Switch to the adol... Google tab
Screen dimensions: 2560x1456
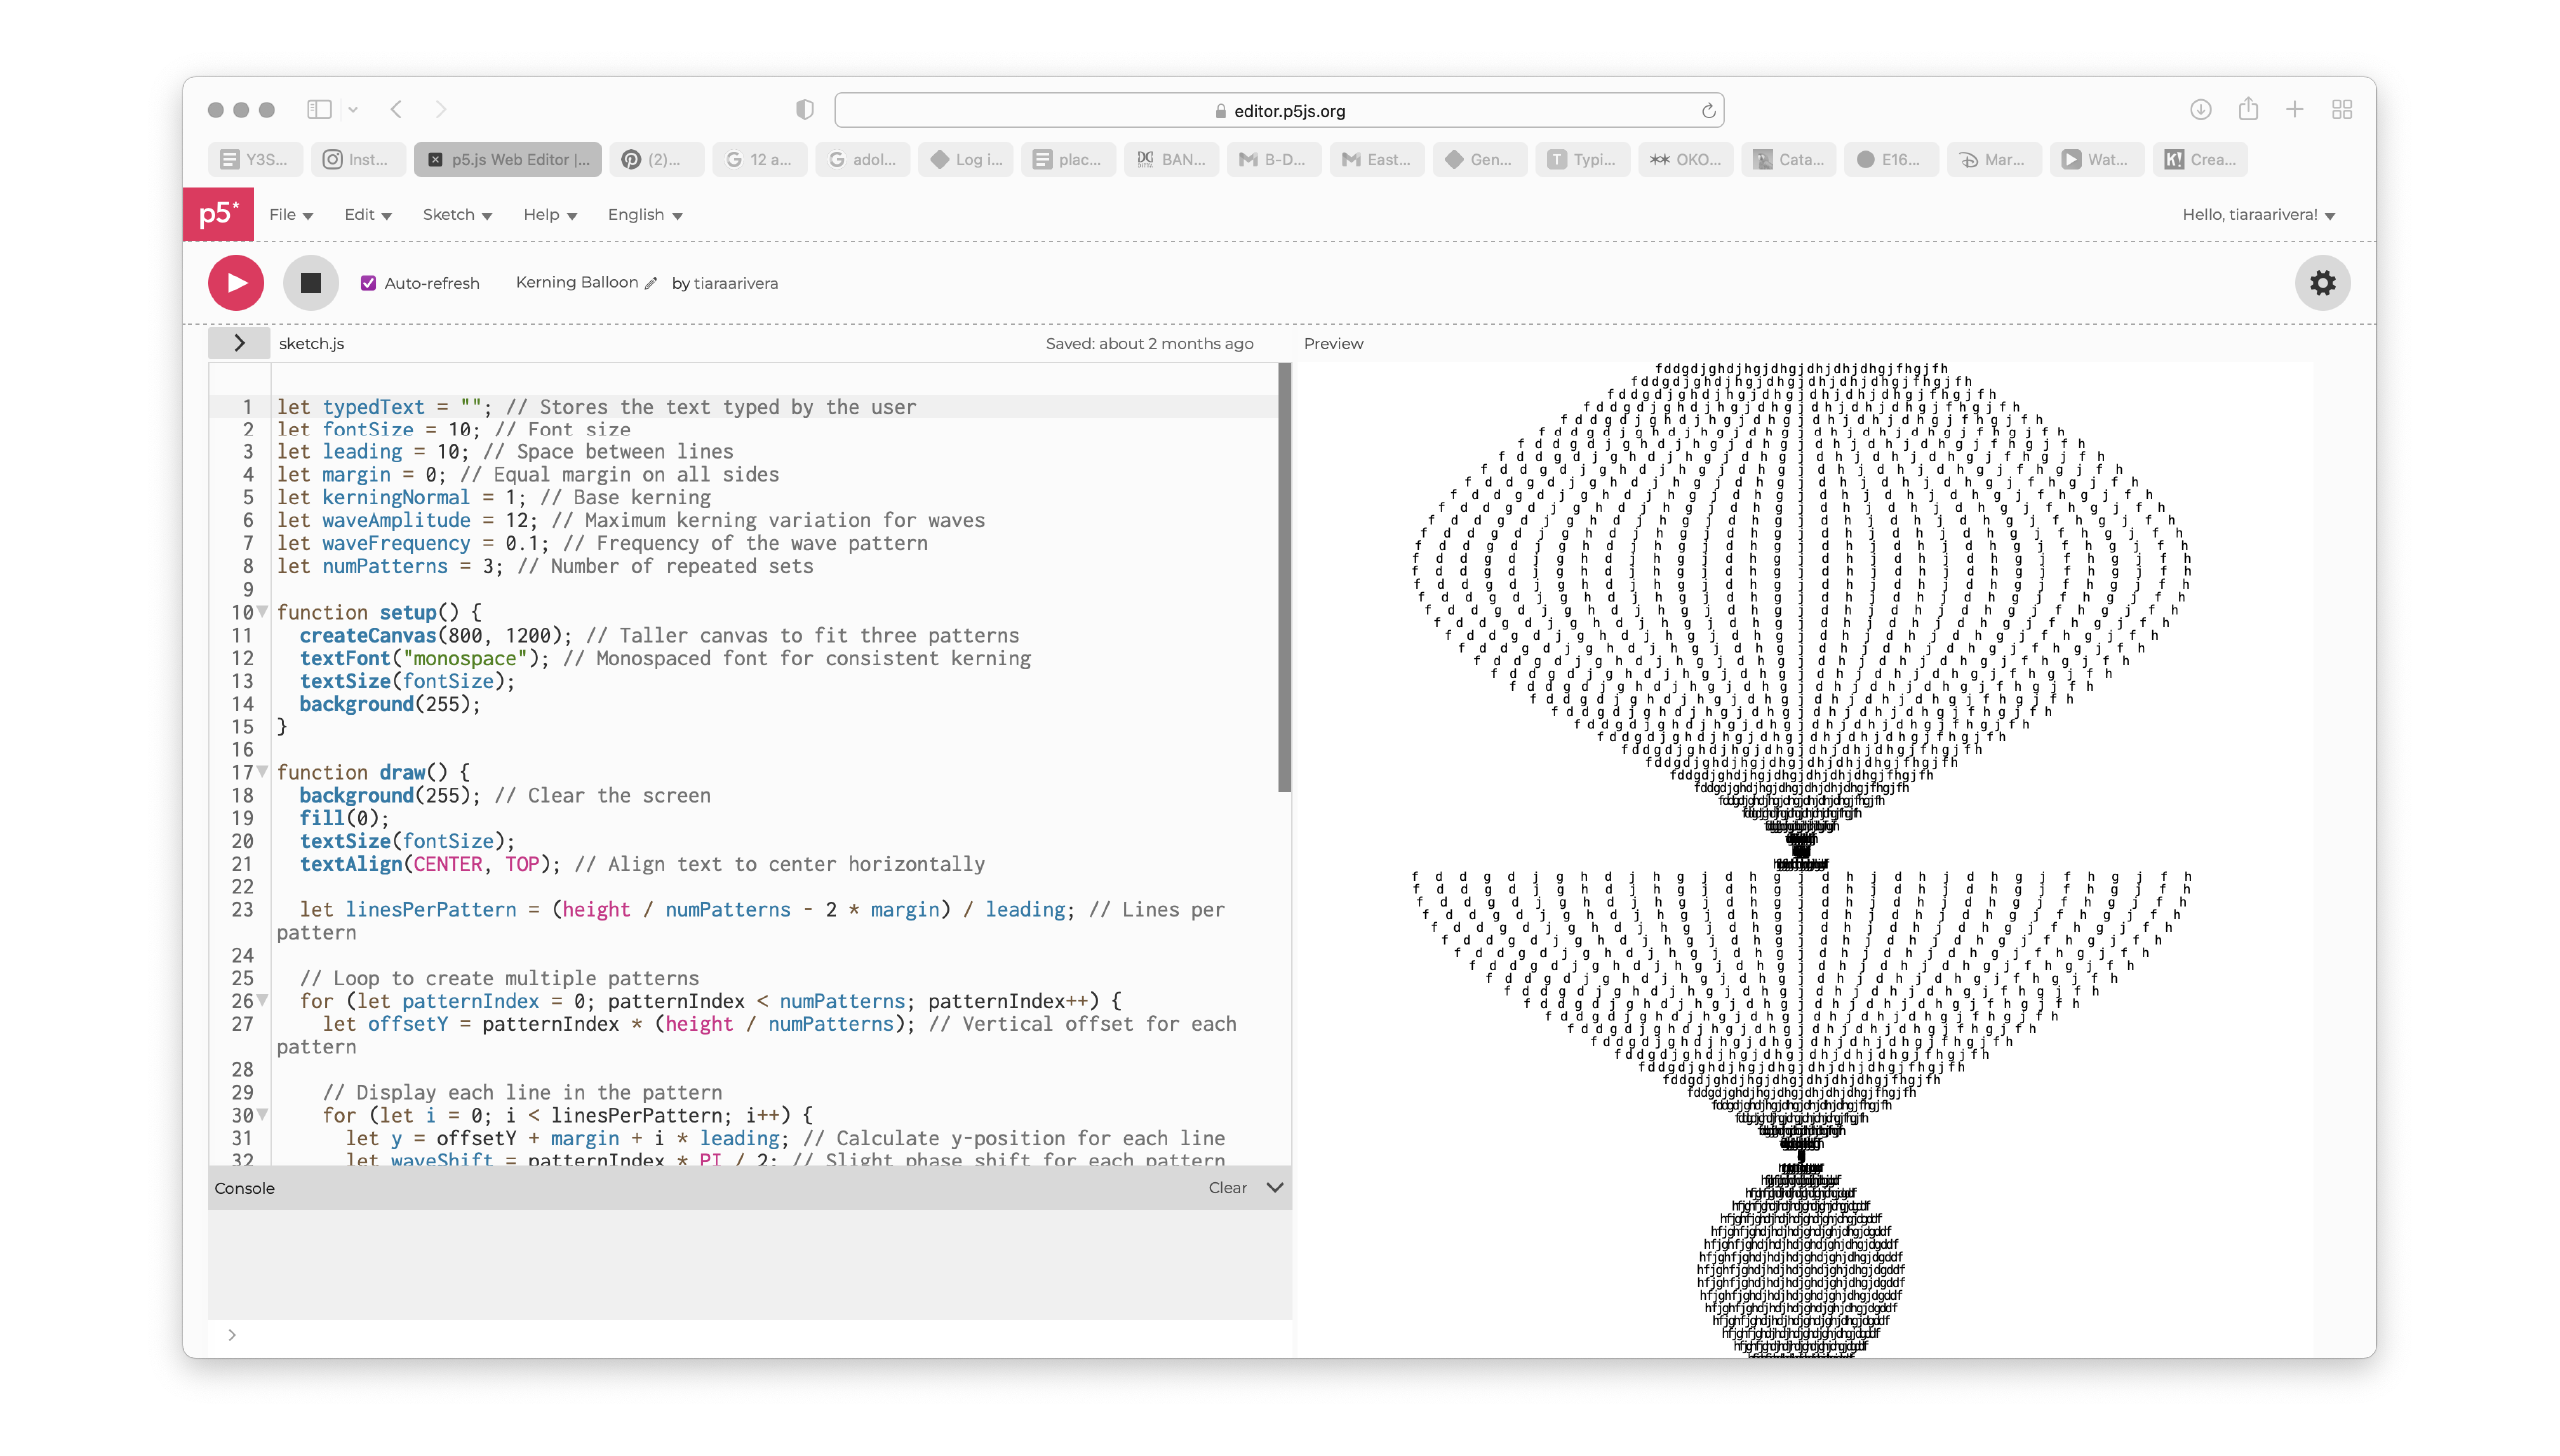[862, 159]
